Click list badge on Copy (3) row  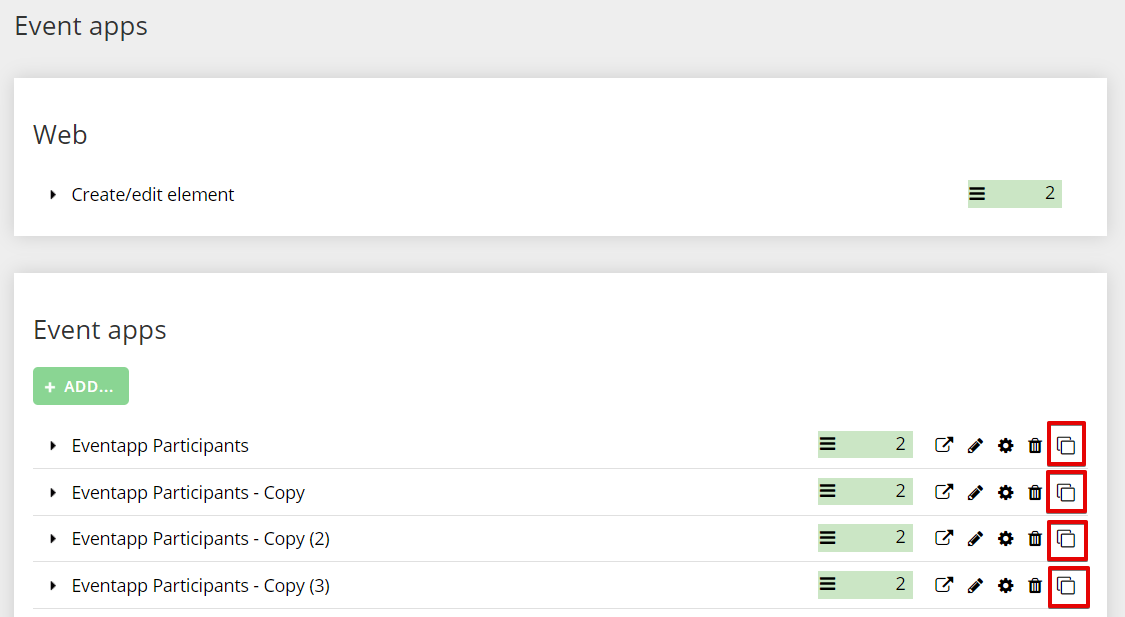click(865, 585)
